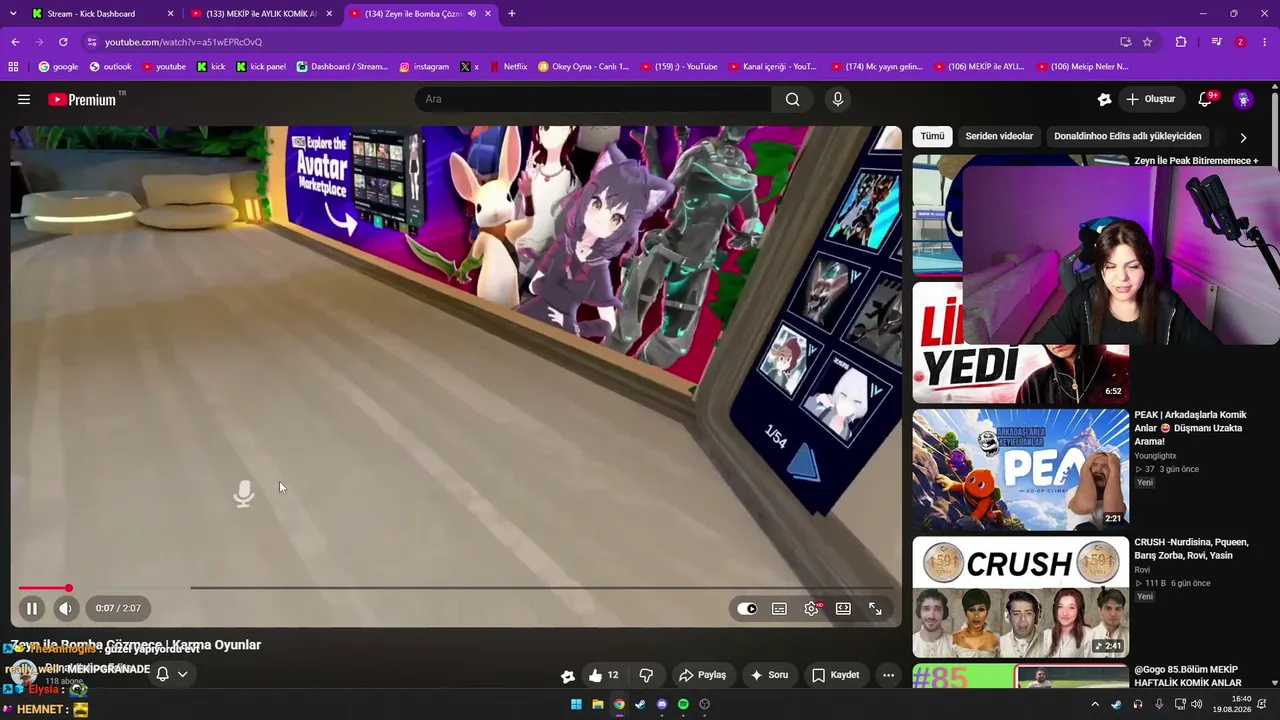
Task: Open video player settings gear
Action: pos(811,608)
